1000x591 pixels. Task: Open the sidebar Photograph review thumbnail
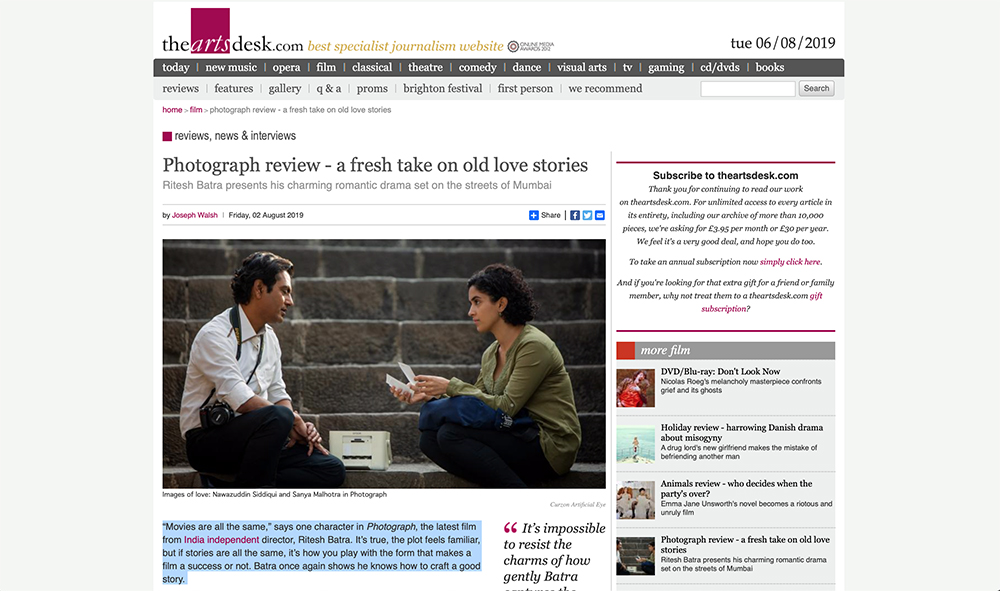(635, 556)
